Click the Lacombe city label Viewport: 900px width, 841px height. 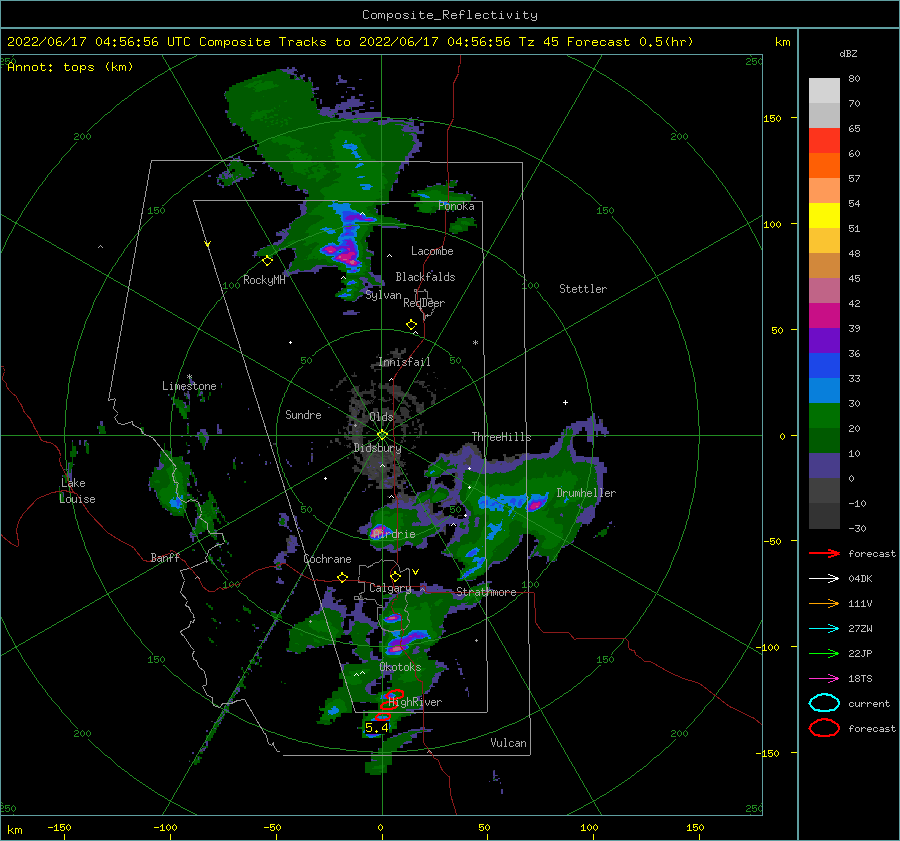coord(432,251)
